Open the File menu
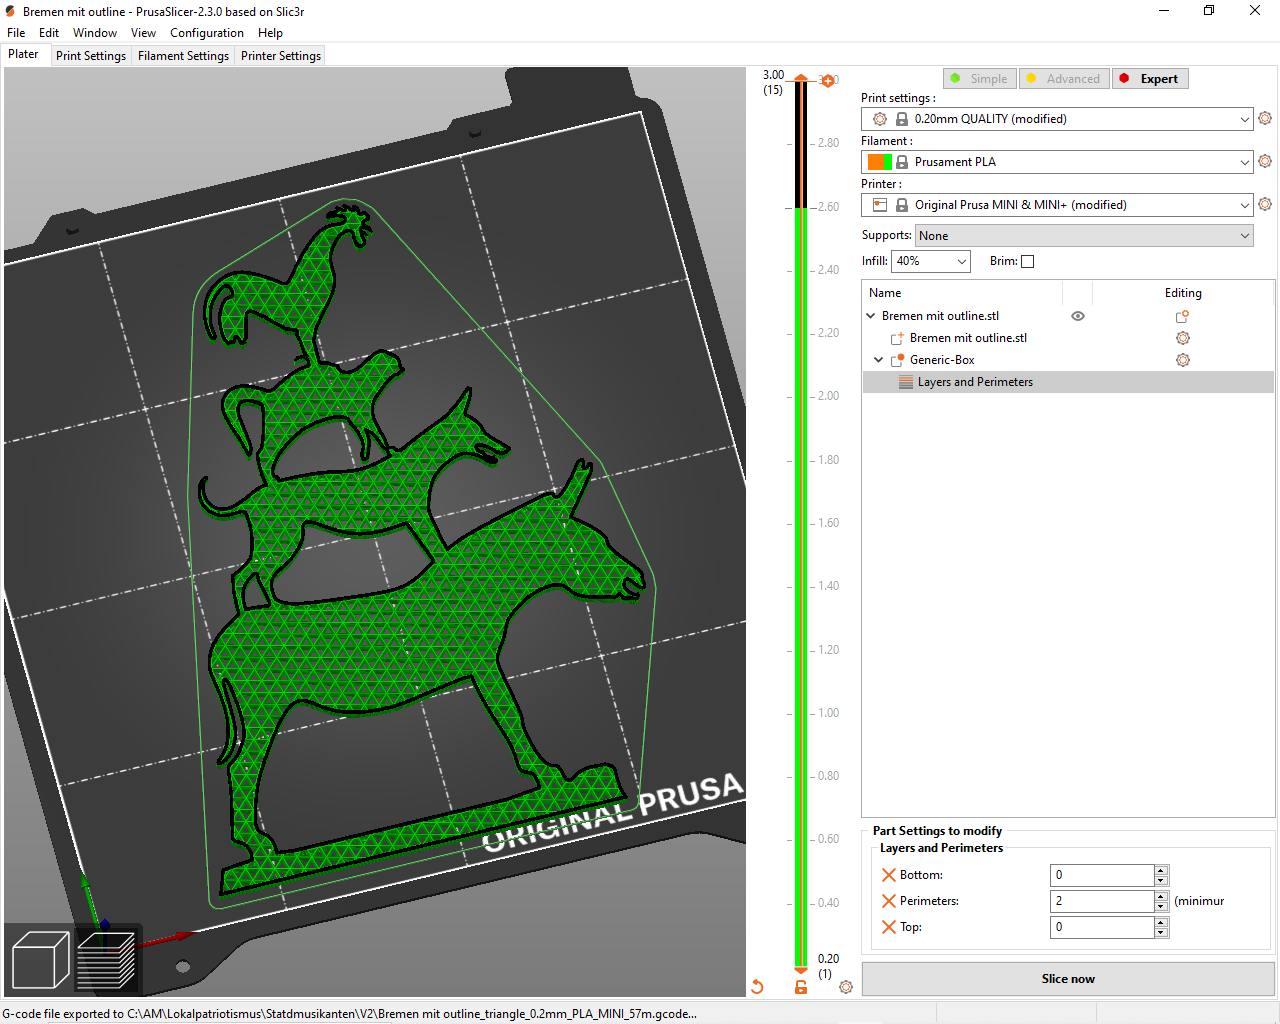 16,33
